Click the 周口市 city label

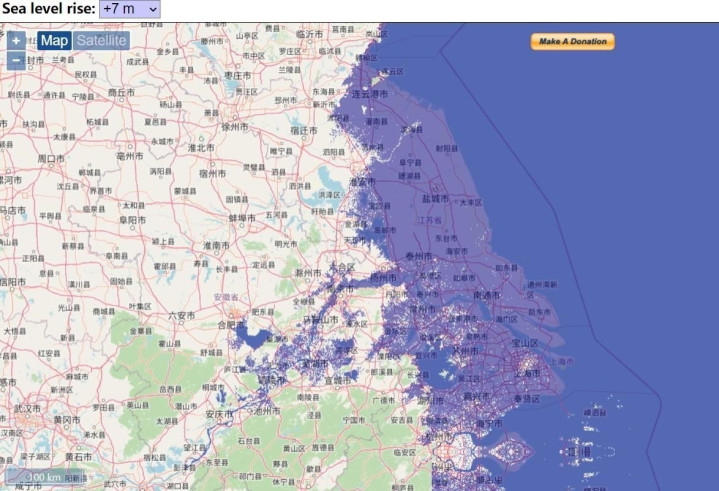point(51,159)
